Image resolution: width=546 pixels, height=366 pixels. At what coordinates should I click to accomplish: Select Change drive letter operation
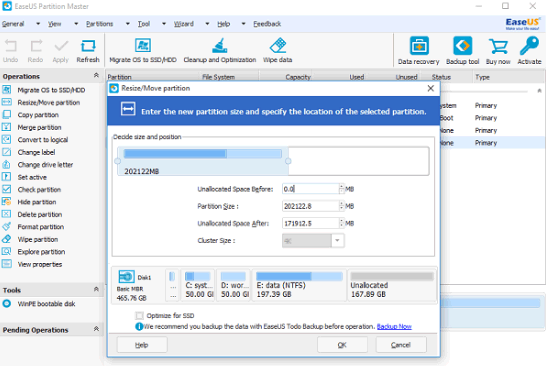click(45, 165)
